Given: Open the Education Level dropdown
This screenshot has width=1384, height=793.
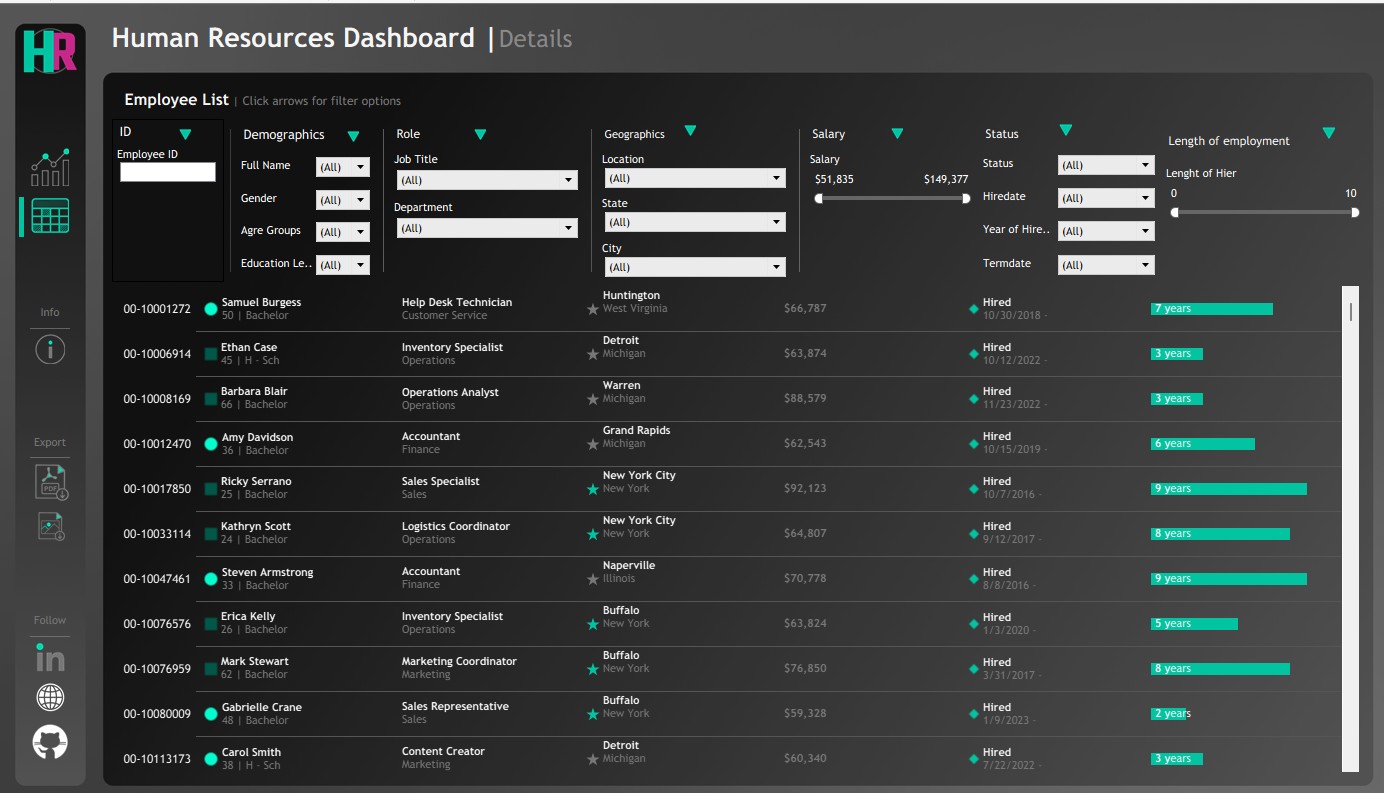Looking at the screenshot, I should pos(343,265).
